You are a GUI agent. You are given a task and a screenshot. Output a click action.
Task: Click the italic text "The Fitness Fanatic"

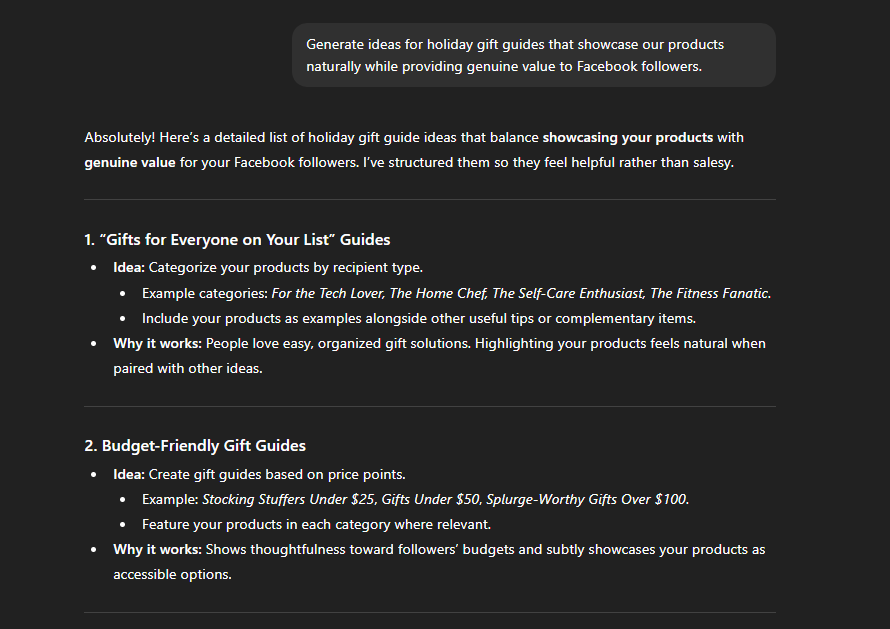(710, 293)
